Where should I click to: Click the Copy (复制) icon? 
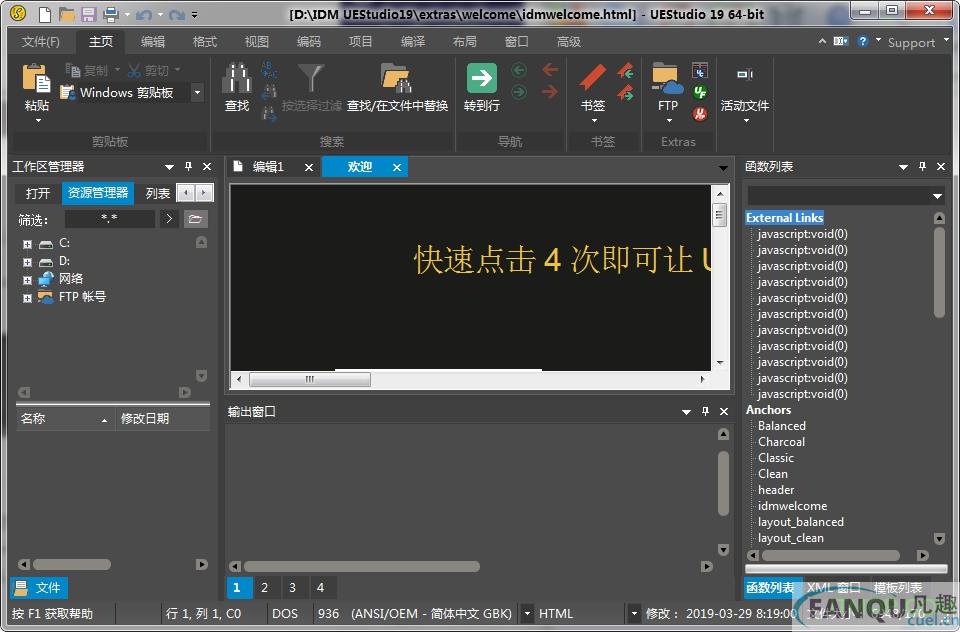pyautogui.click(x=73, y=70)
